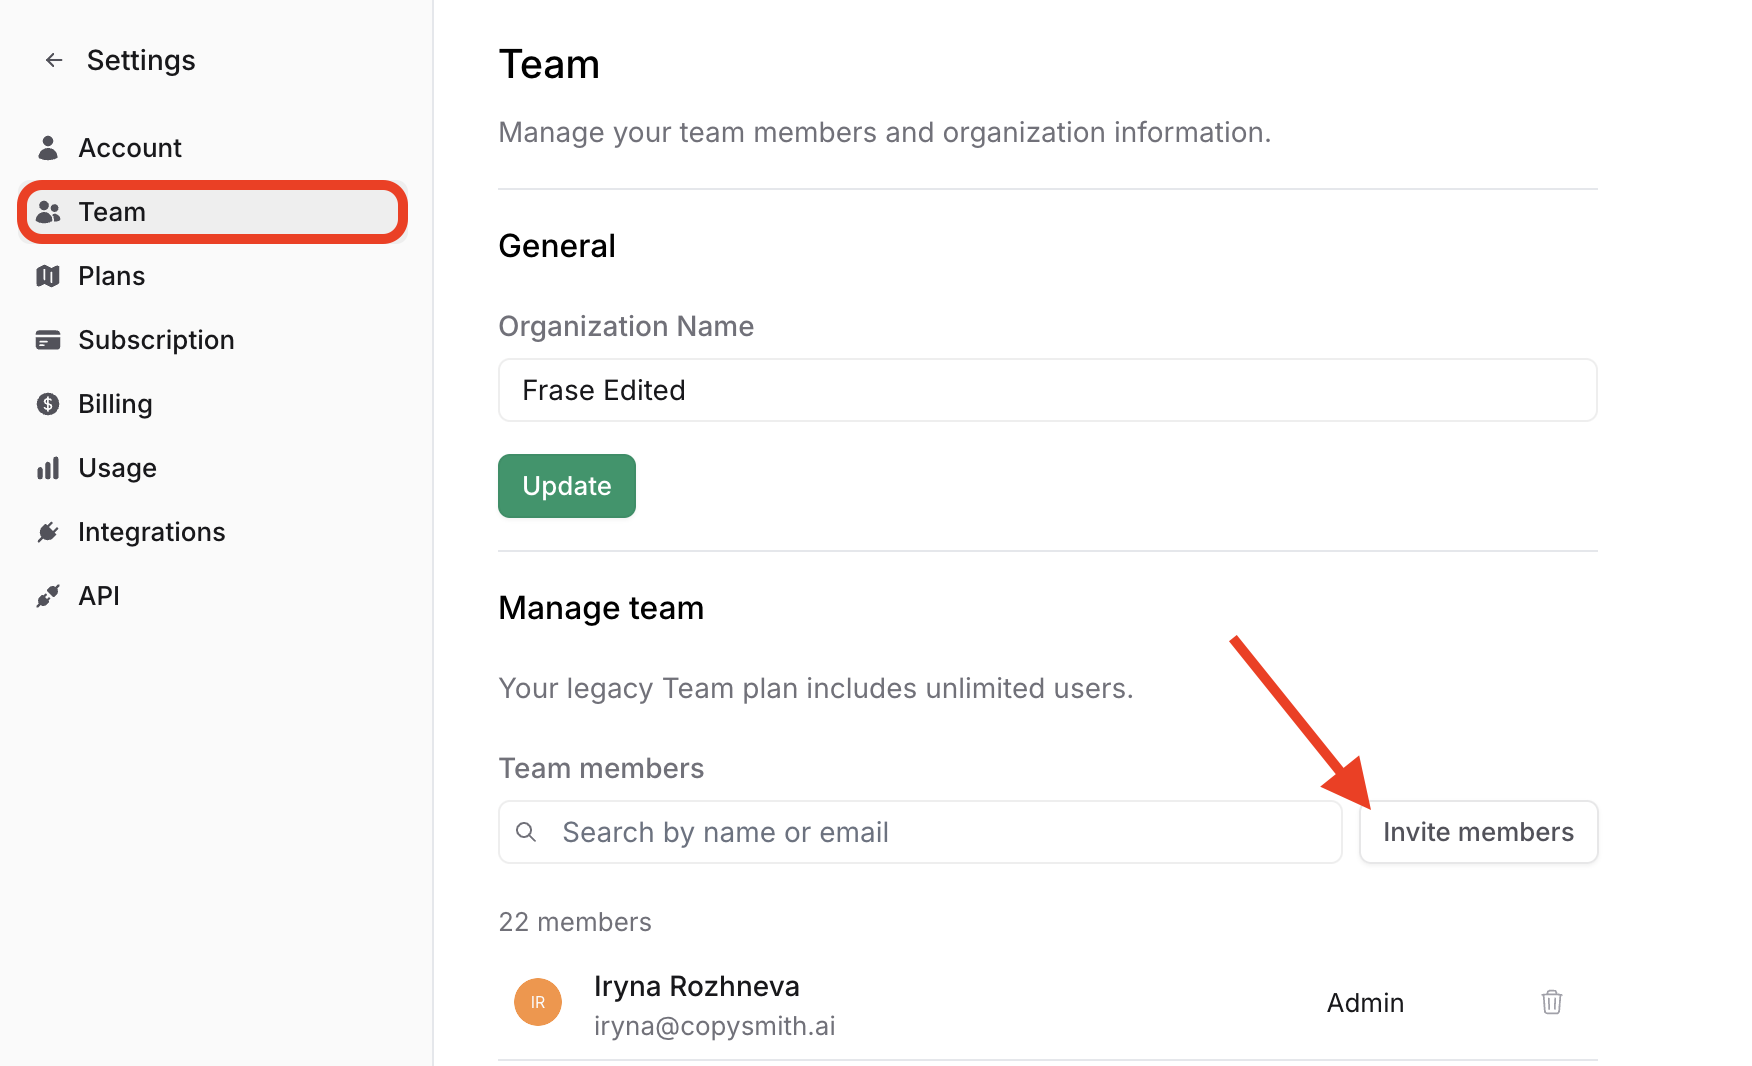This screenshot has height=1066, width=1752.
Task: Click the API sidebar icon
Action: tap(48, 596)
